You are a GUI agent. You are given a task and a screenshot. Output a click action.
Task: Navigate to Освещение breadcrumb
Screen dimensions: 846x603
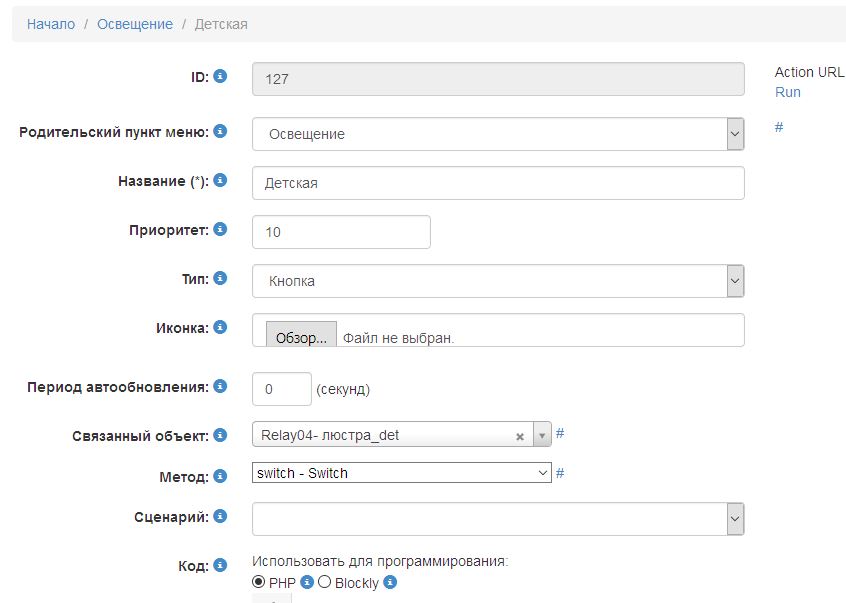135,24
